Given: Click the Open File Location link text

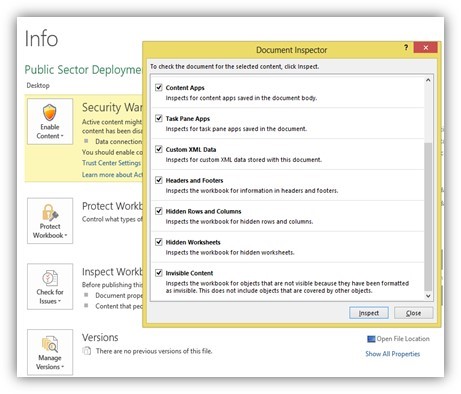Looking at the screenshot, I should [x=403, y=339].
